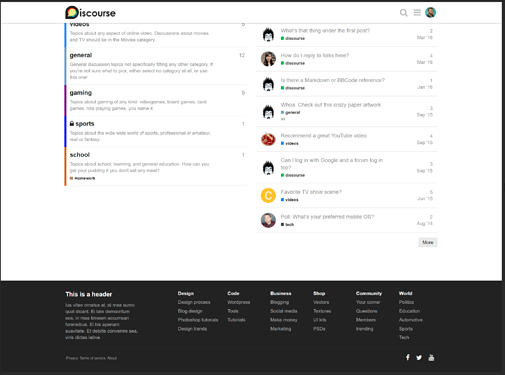Click avatar beside 'How do I reply to folks here?'
Screen dimensions: 505x375
268,59
